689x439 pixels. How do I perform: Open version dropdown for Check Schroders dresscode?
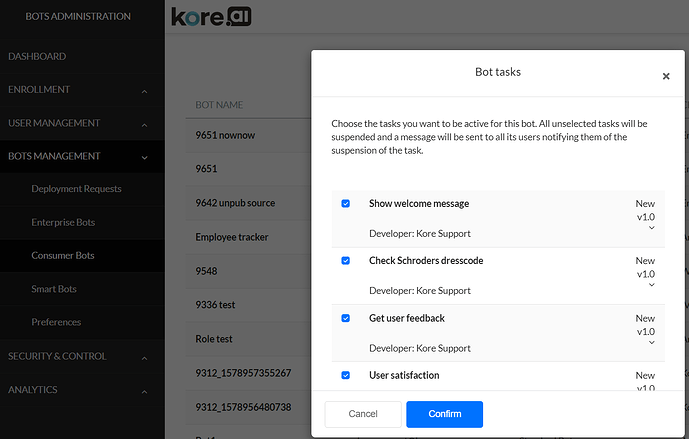point(652,285)
